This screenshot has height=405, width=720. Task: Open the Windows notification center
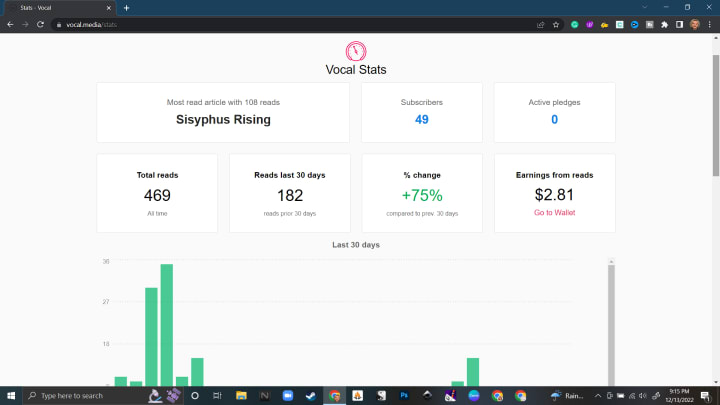click(x=706, y=395)
